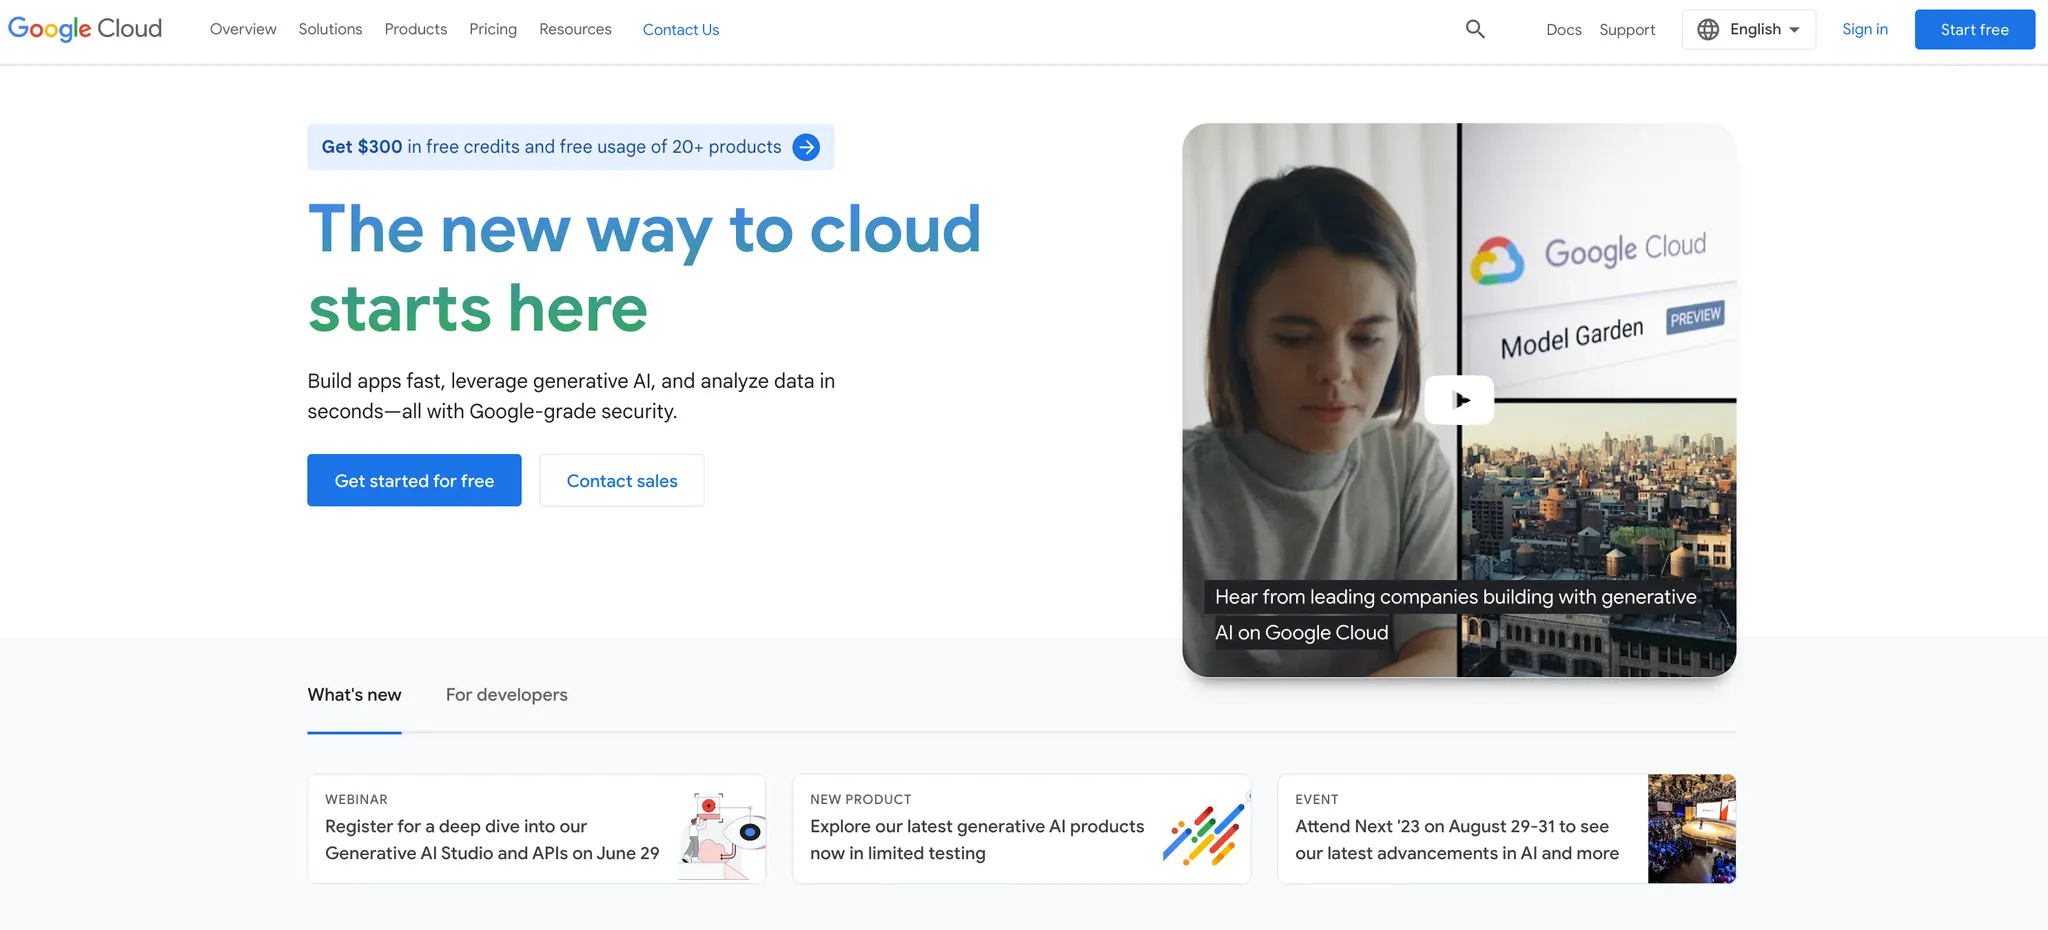This screenshot has height=930, width=2048.
Task: Open the Products menu
Action: click(416, 30)
